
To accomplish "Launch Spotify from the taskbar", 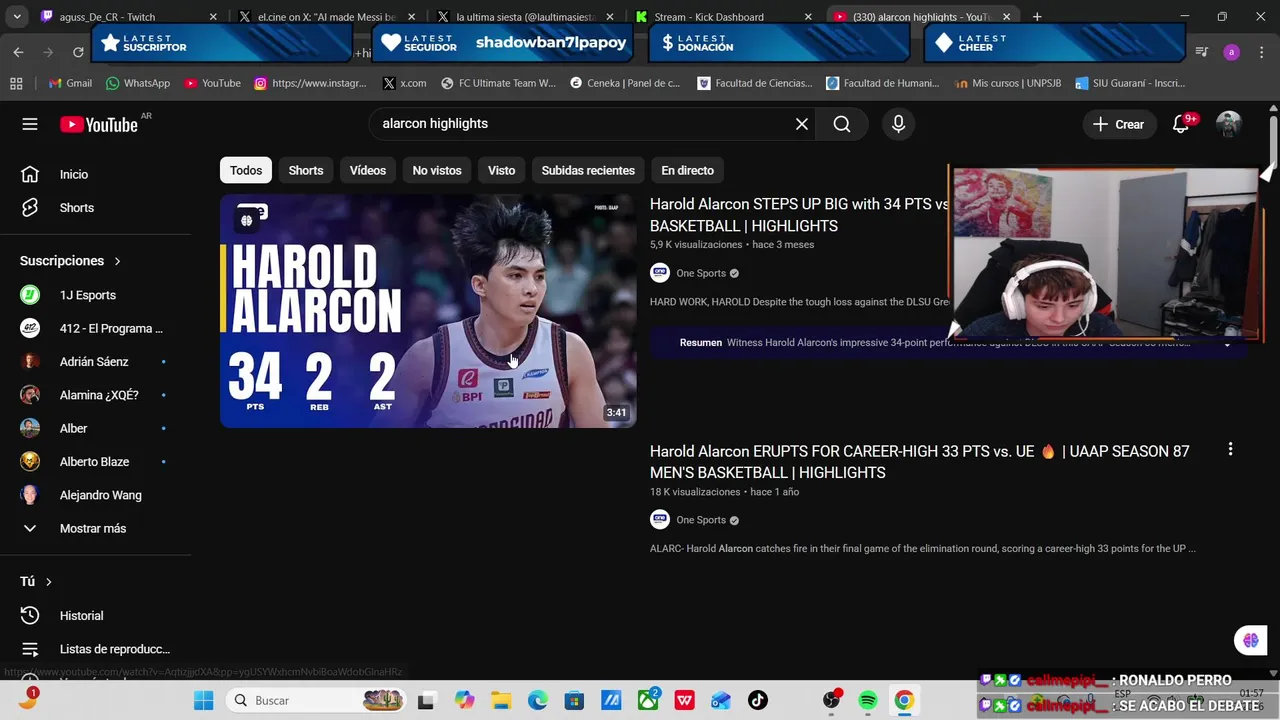I will 868,700.
